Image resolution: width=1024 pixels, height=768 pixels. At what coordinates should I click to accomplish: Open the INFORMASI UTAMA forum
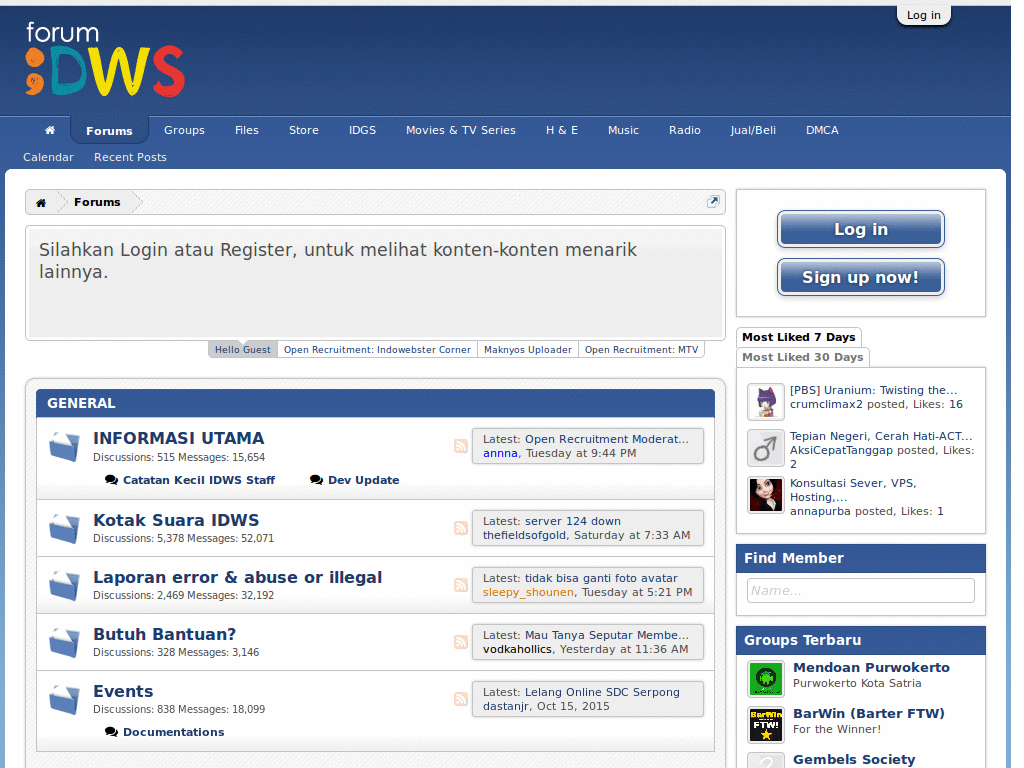point(178,438)
